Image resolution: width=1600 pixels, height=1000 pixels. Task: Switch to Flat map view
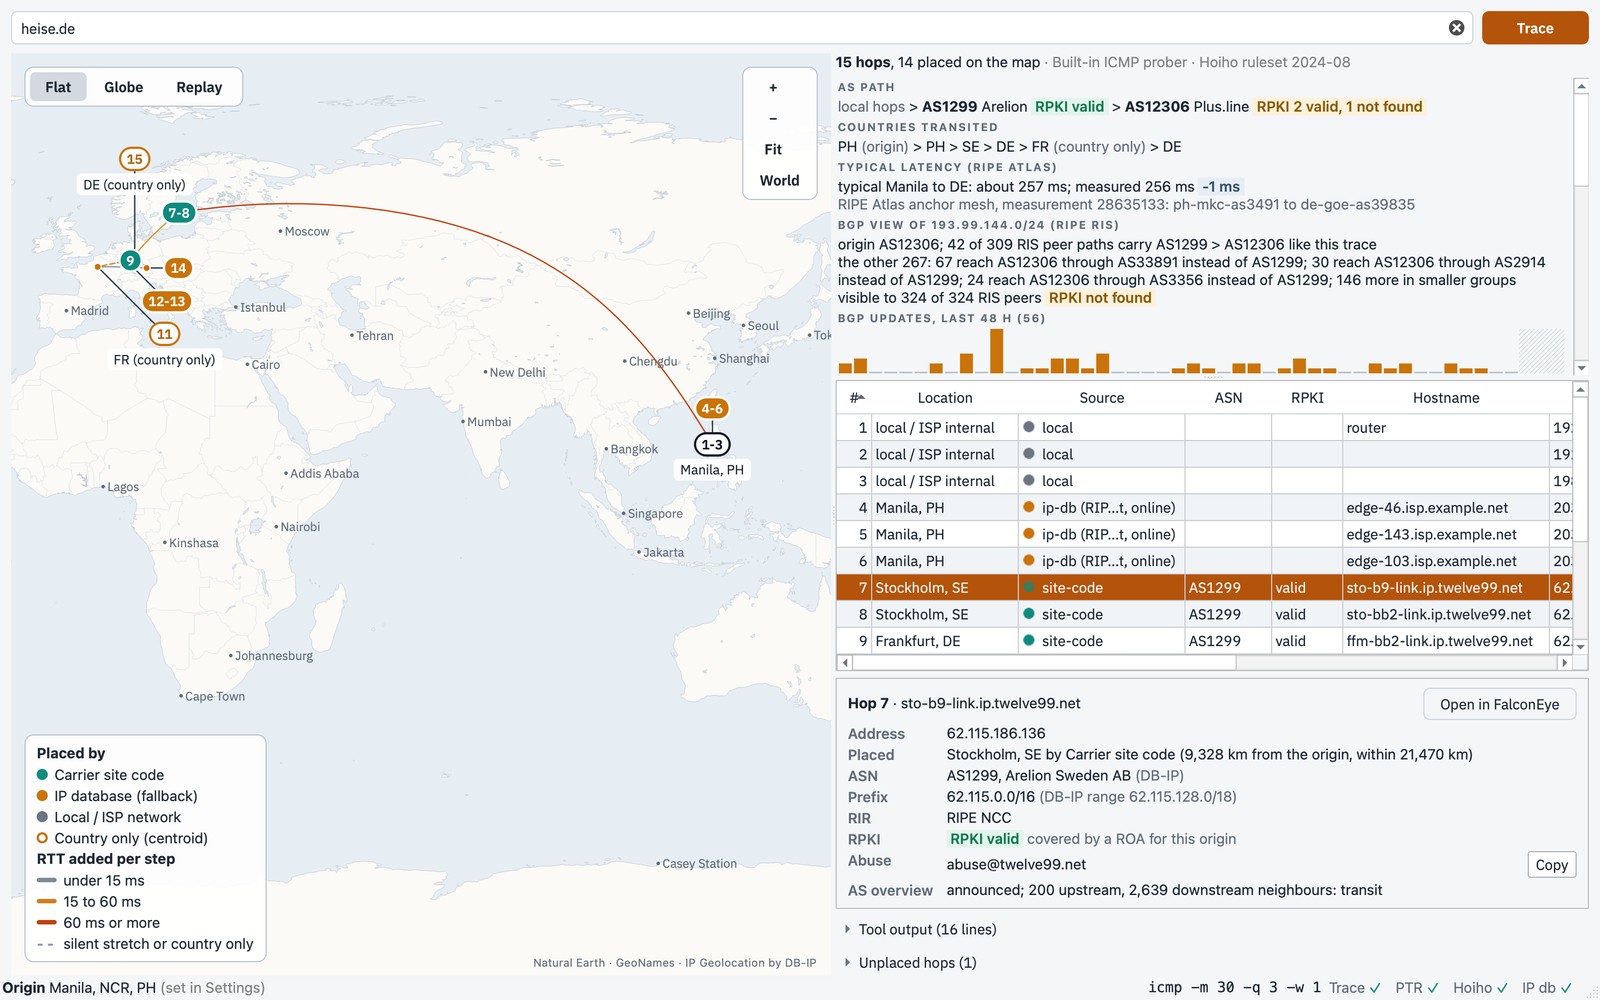pyautogui.click(x=58, y=87)
